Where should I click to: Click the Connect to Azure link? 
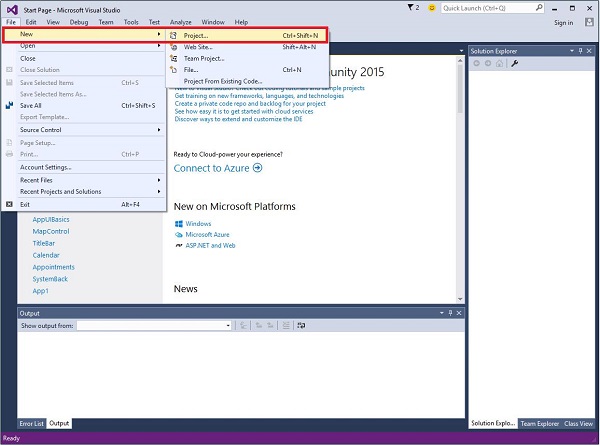click(211, 168)
